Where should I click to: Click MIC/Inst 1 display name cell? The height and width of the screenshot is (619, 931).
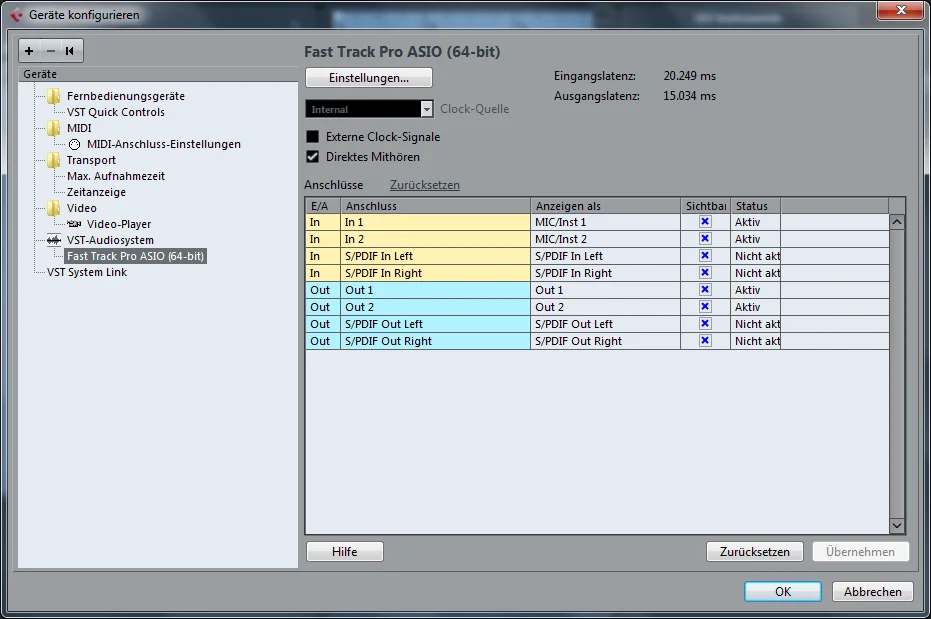point(605,222)
